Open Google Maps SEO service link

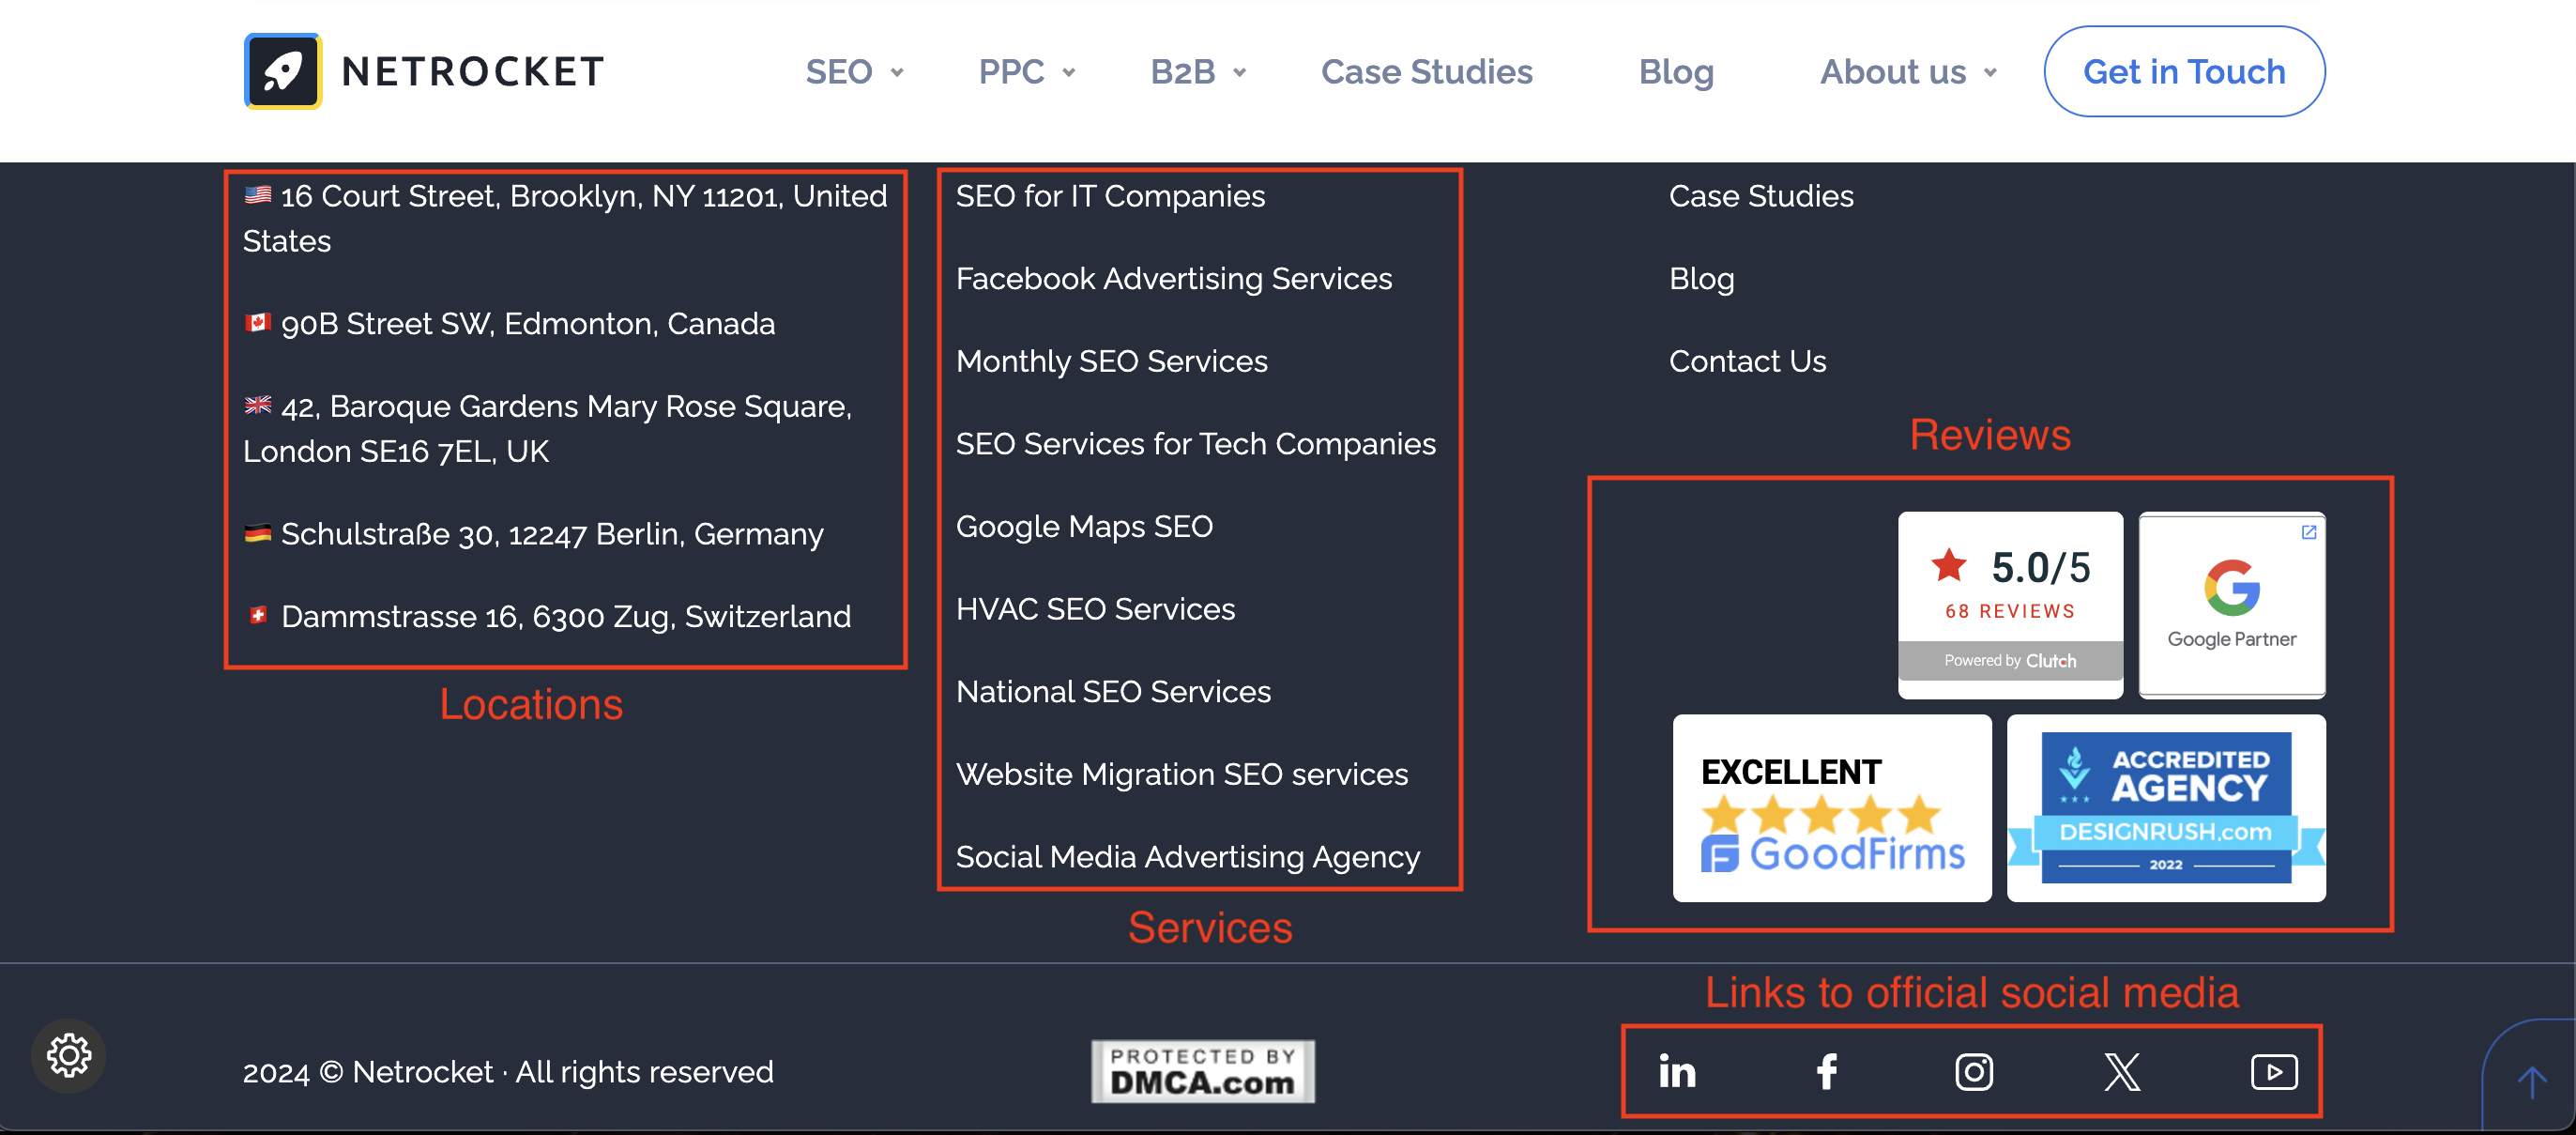(1084, 526)
